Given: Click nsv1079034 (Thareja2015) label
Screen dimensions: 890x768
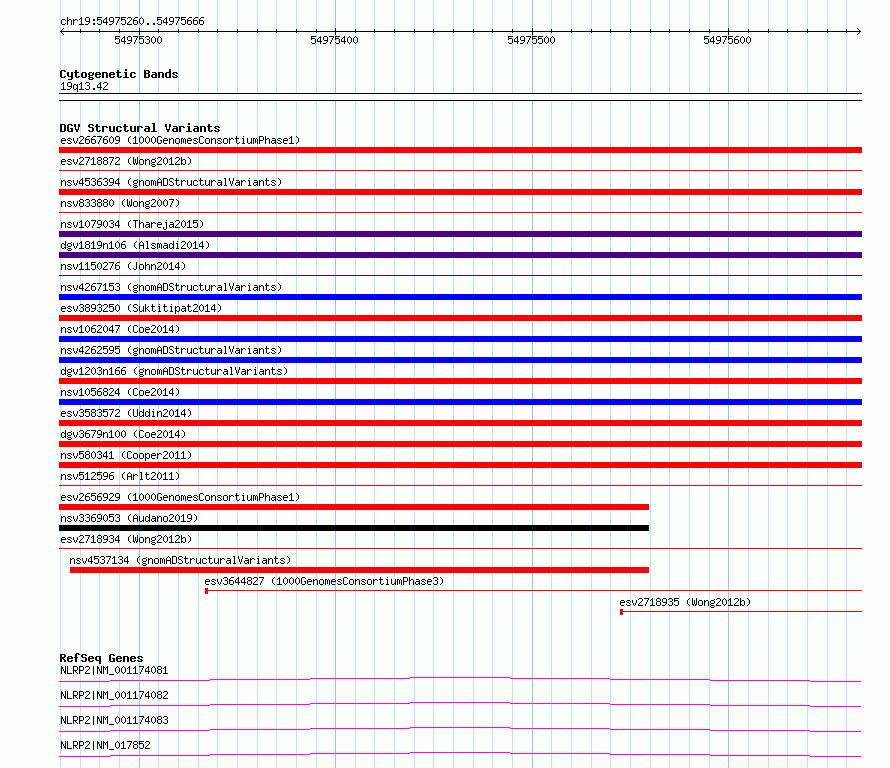Looking at the screenshot, I should click(132, 224).
